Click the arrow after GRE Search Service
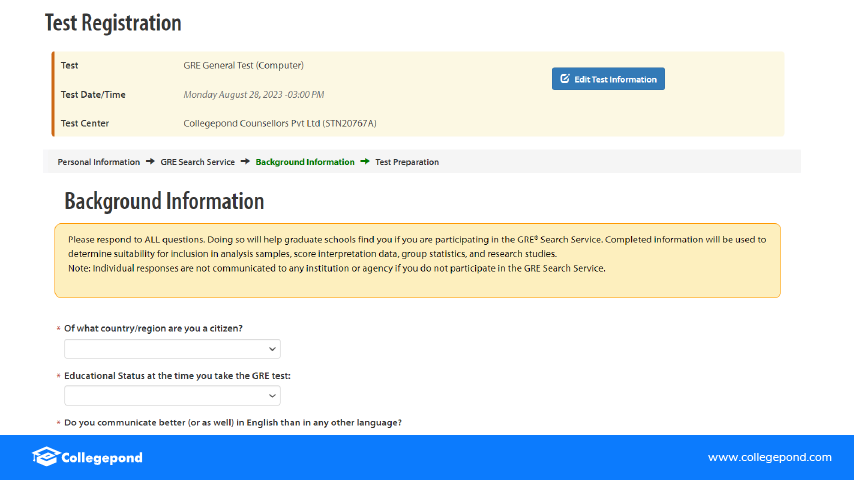854x480 pixels. point(245,162)
